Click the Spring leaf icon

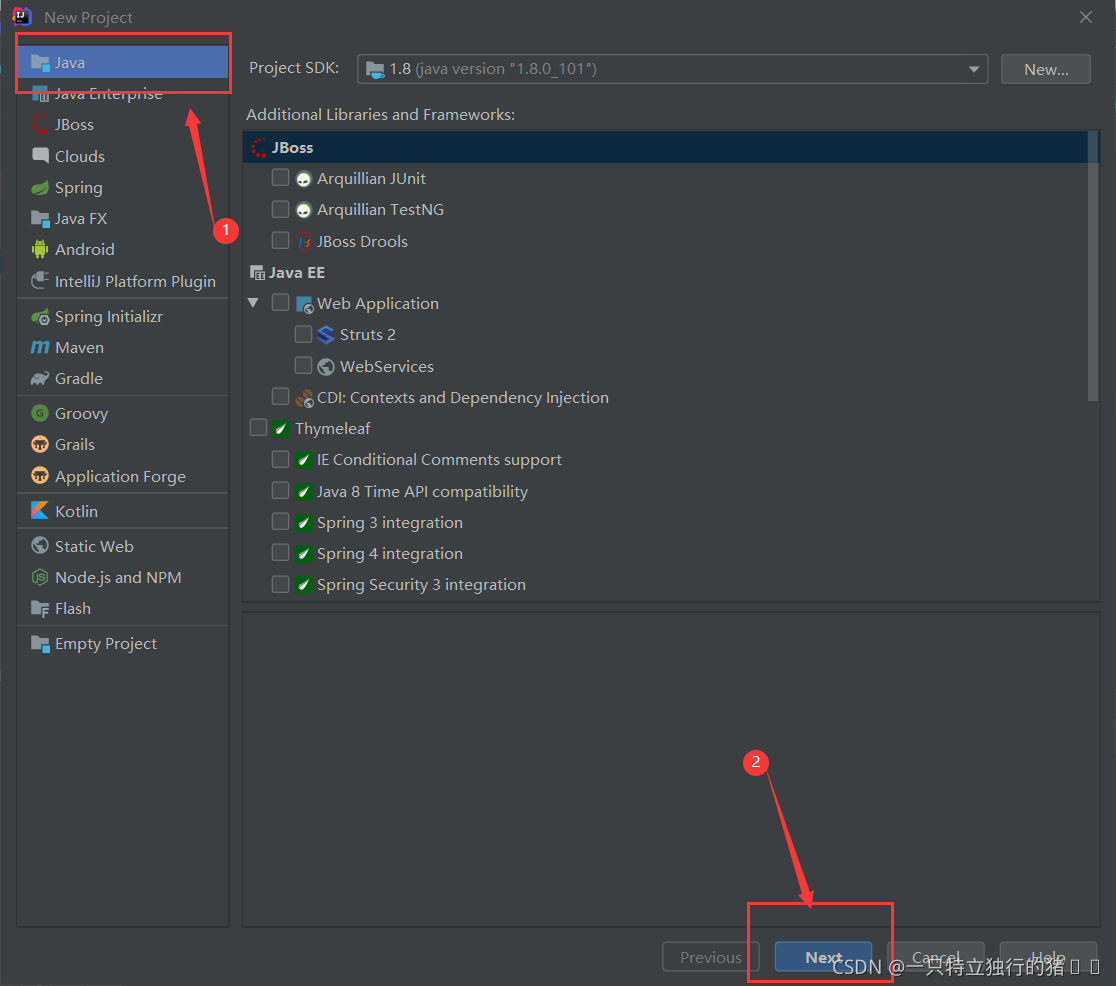point(40,187)
